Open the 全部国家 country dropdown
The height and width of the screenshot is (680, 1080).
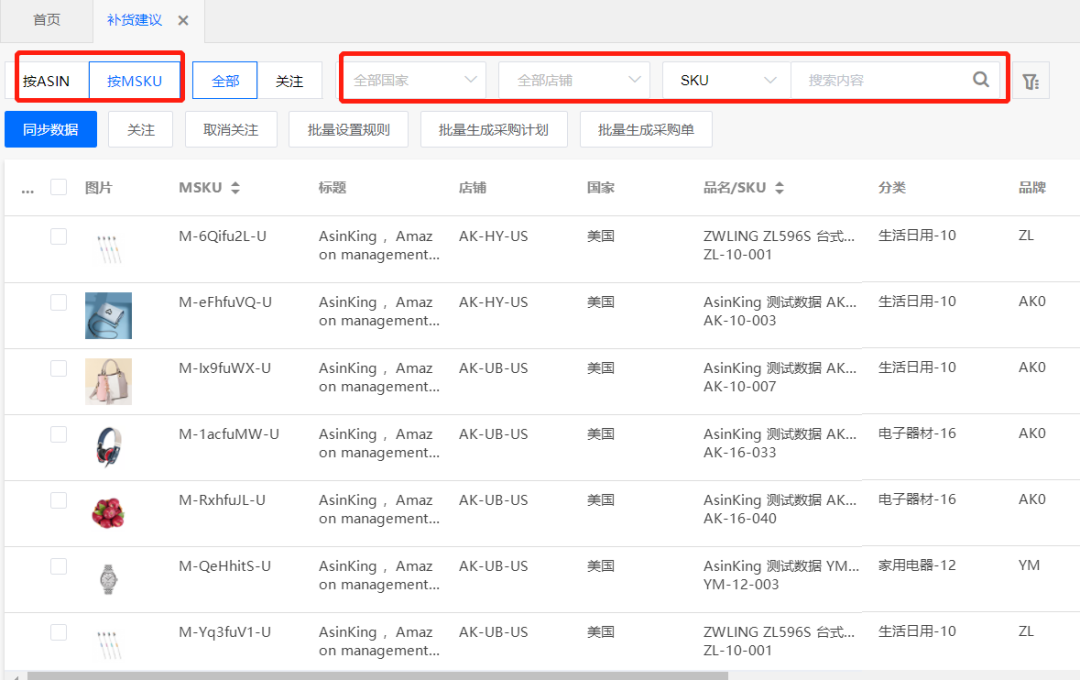pos(413,80)
